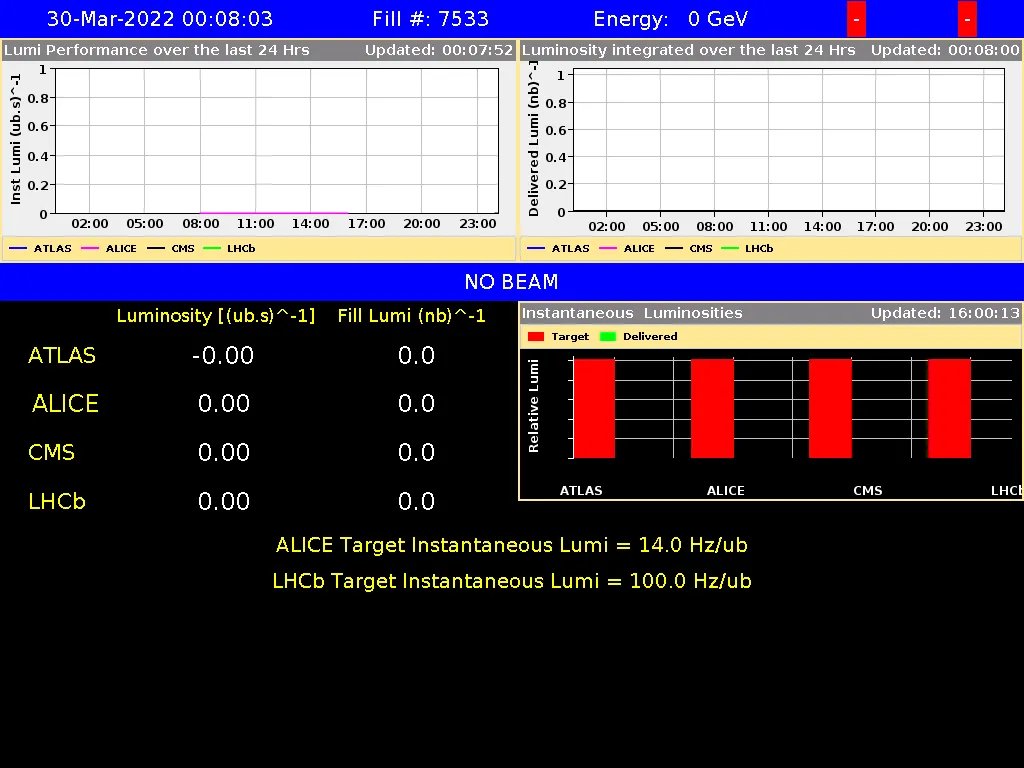The image size is (1024, 768).
Task: Click the red Target legend swatch
Action: pyautogui.click(x=535, y=337)
